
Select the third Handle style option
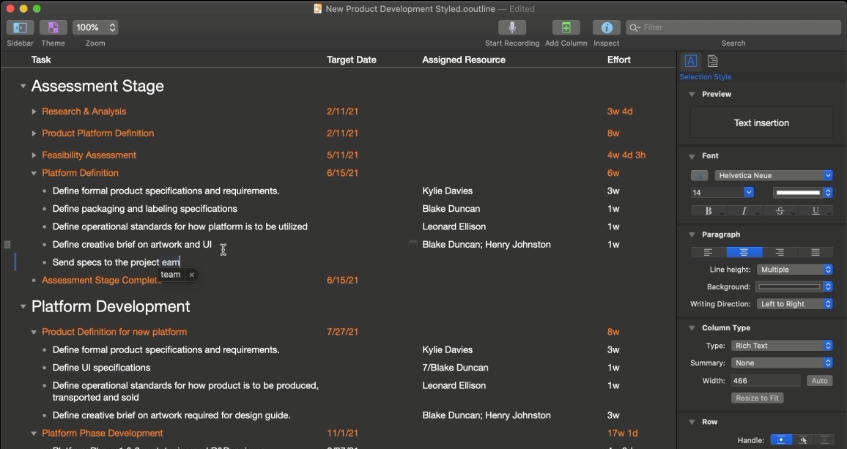824,440
